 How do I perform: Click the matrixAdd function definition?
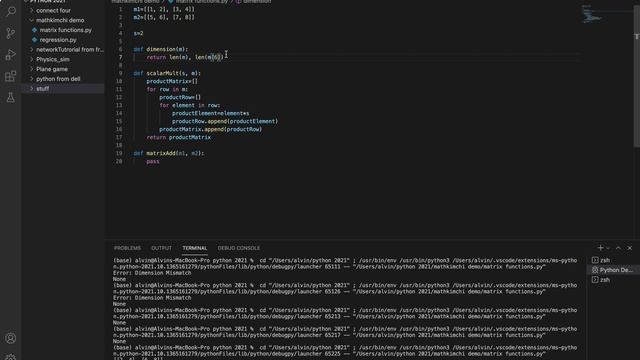pyautogui.click(x=169, y=153)
